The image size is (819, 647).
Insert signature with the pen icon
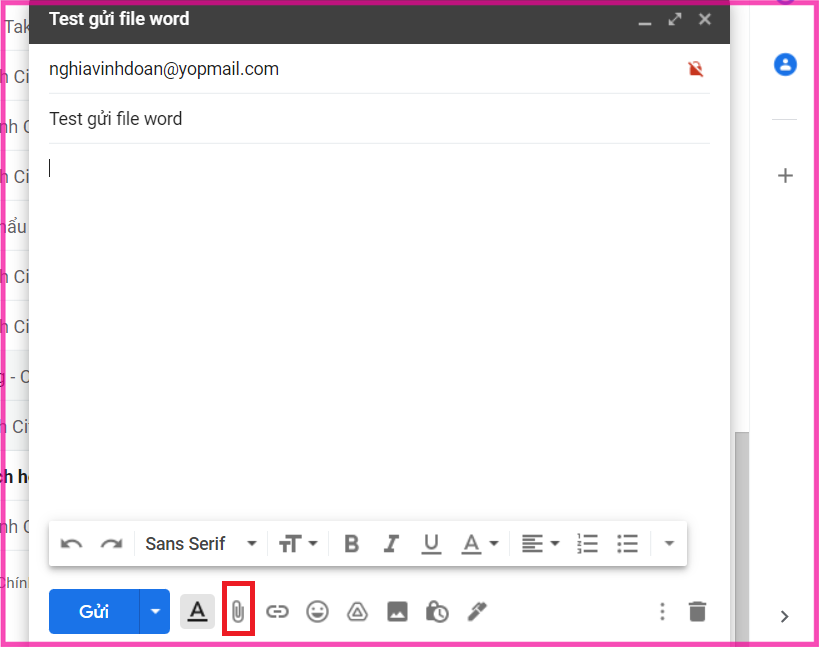[x=477, y=611]
